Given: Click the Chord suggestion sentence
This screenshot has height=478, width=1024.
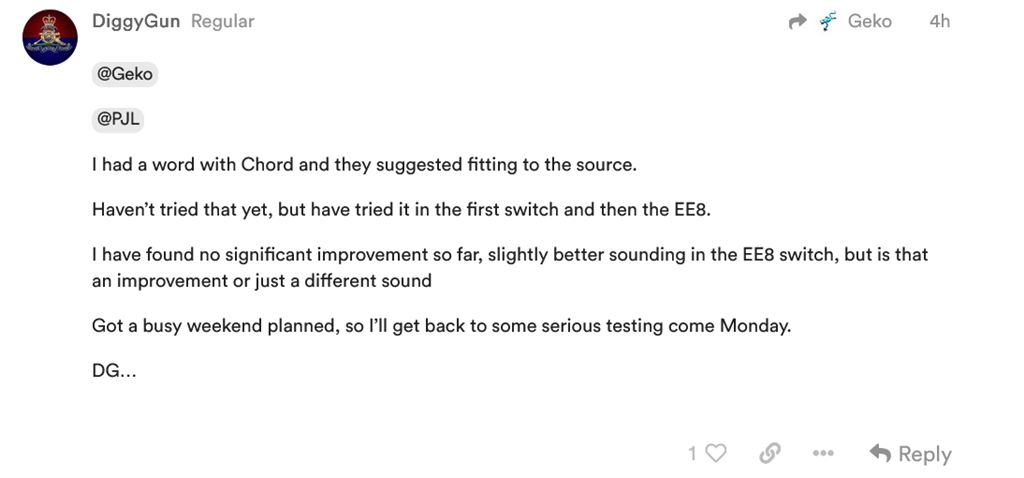Looking at the screenshot, I should tap(364, 165).
